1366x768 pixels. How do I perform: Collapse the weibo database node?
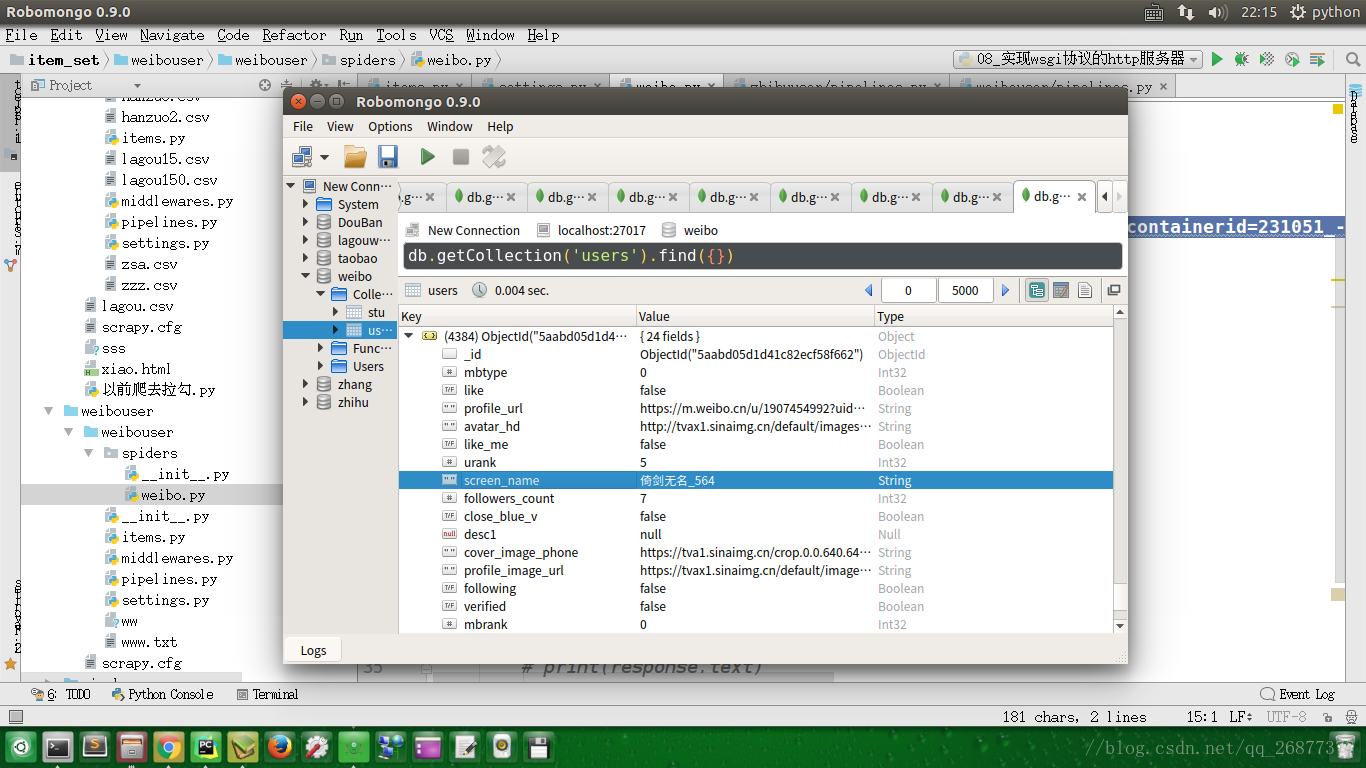(x=306, y=276)
